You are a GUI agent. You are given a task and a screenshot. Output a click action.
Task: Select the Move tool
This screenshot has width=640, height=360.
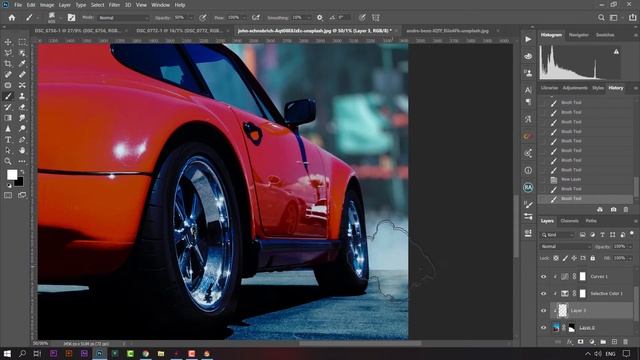[x=8, y=42]
